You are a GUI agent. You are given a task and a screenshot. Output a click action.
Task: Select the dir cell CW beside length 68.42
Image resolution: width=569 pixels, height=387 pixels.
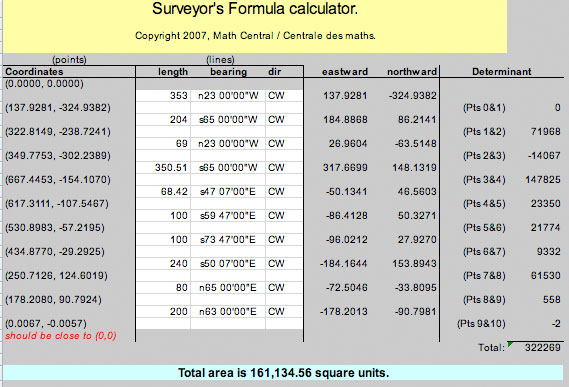tap(284, 191)
